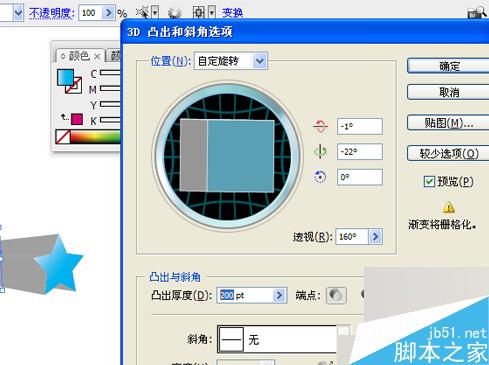This screenshot has height=365, width=489.
Task: Open the 凸出厚度 depth slider arrow
Action: coord(279,295)
